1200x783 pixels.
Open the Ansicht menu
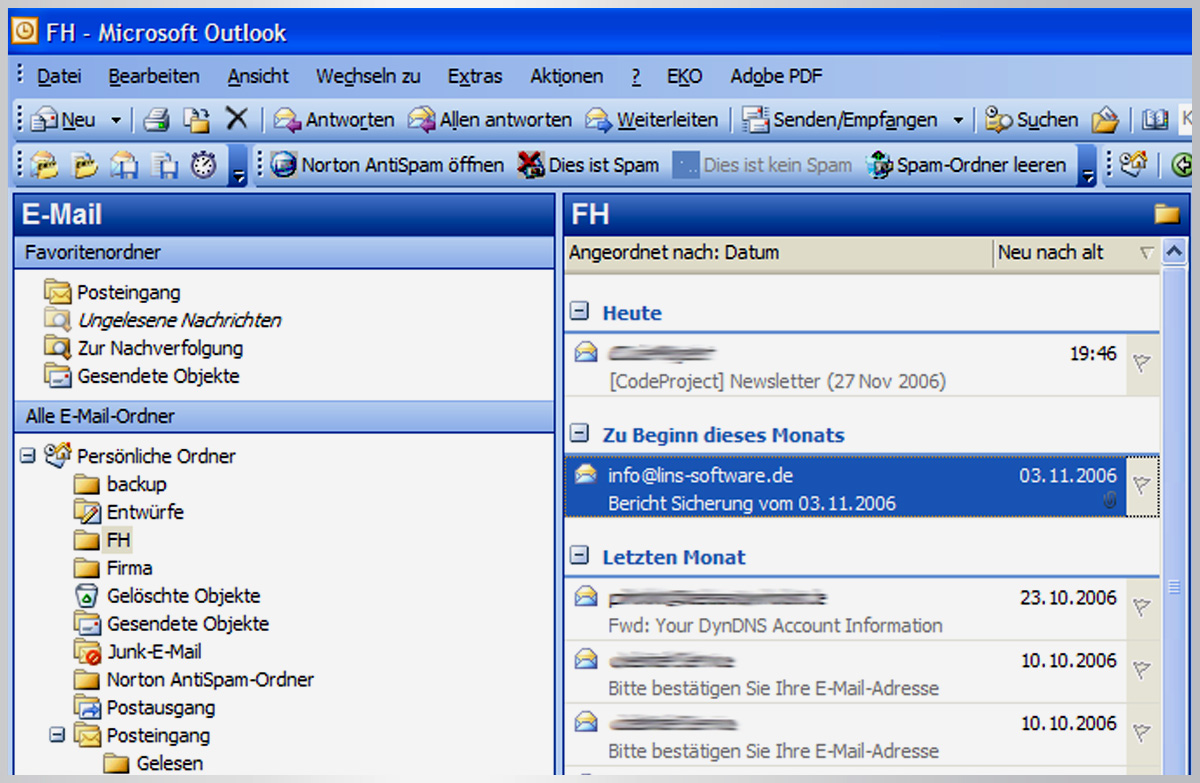click(x=258, y=76)
